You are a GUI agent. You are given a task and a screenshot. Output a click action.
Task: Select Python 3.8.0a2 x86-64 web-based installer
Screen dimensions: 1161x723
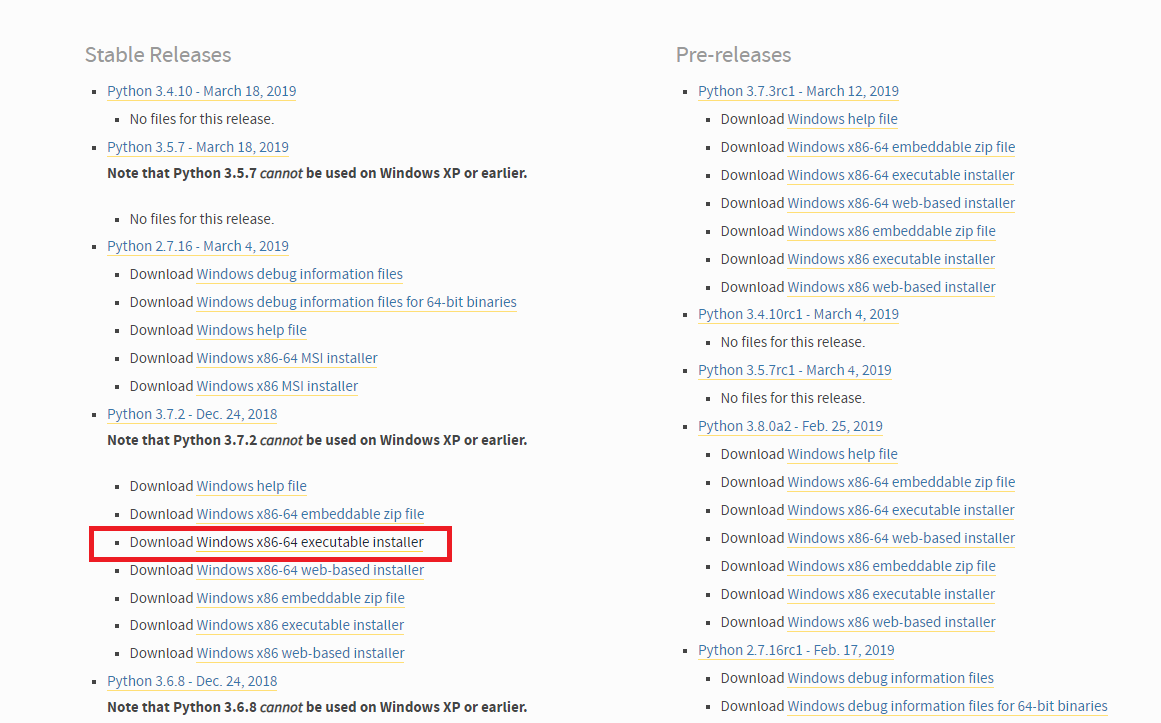click(901, 539)
